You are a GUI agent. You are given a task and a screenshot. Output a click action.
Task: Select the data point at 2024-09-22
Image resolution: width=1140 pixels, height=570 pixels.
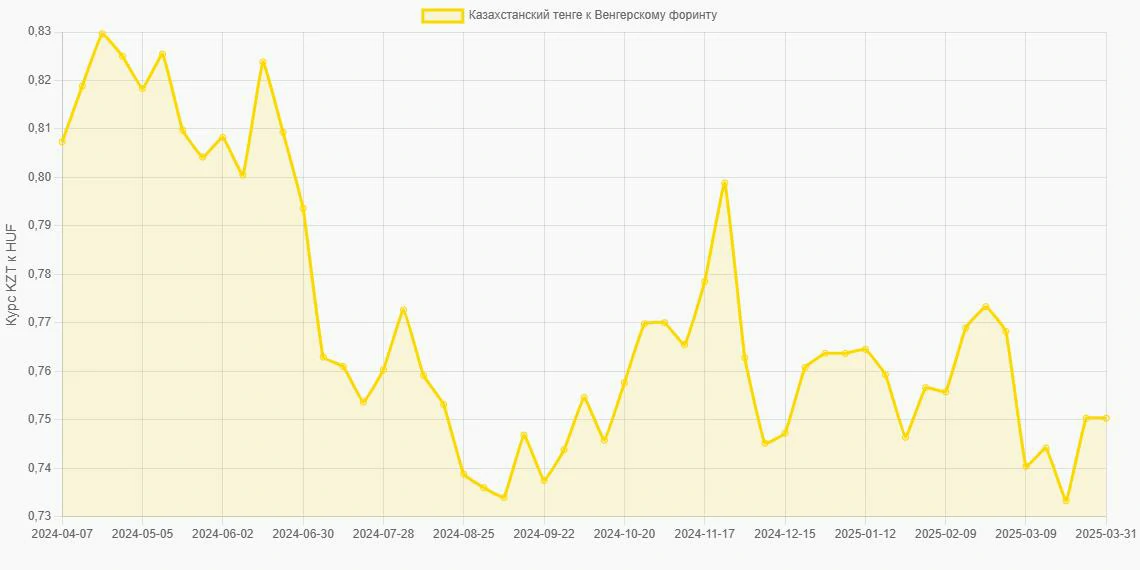tap(544, 481)
